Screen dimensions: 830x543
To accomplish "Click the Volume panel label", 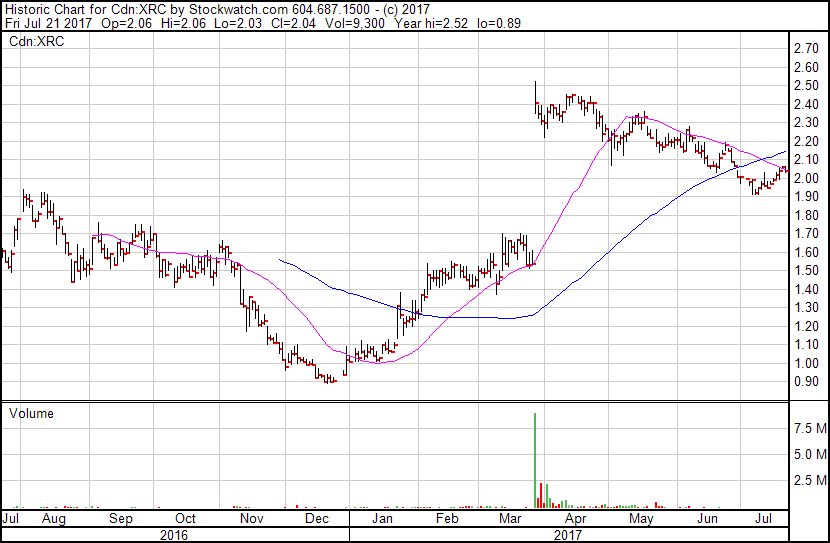I will [30, 413].
